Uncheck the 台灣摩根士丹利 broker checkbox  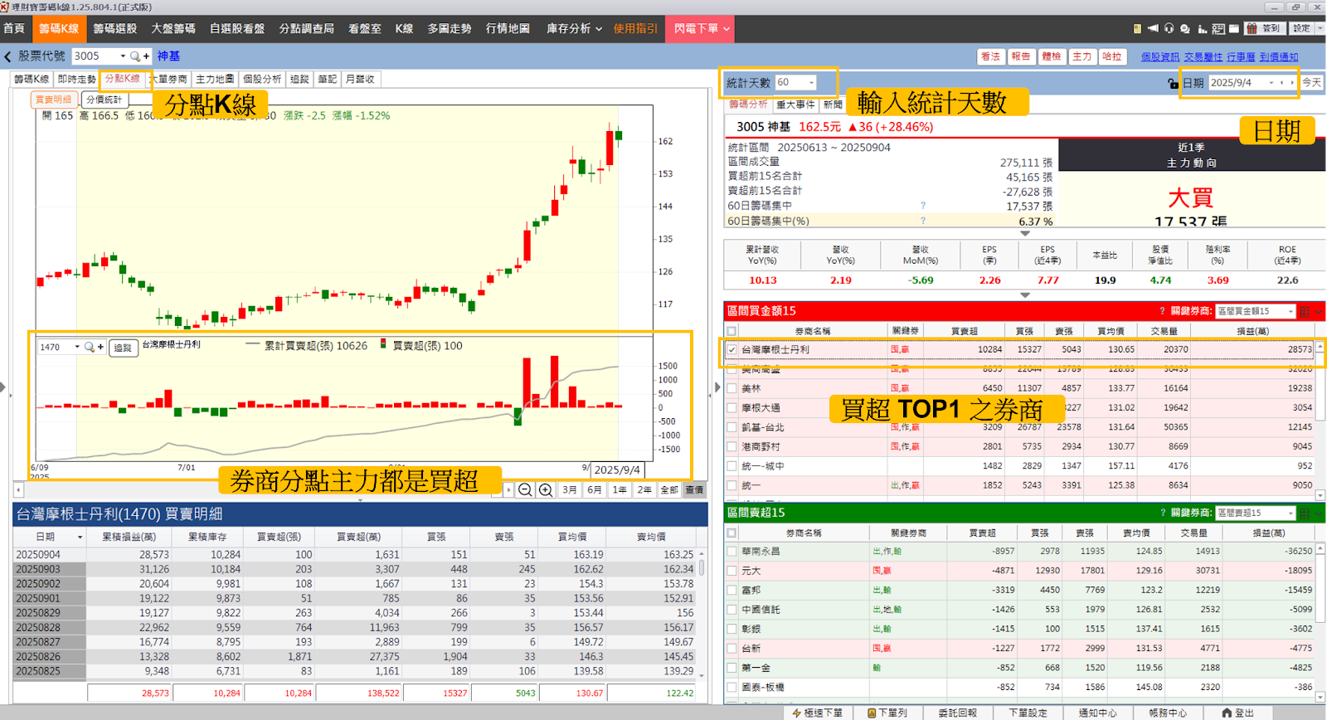pos(732,350)
